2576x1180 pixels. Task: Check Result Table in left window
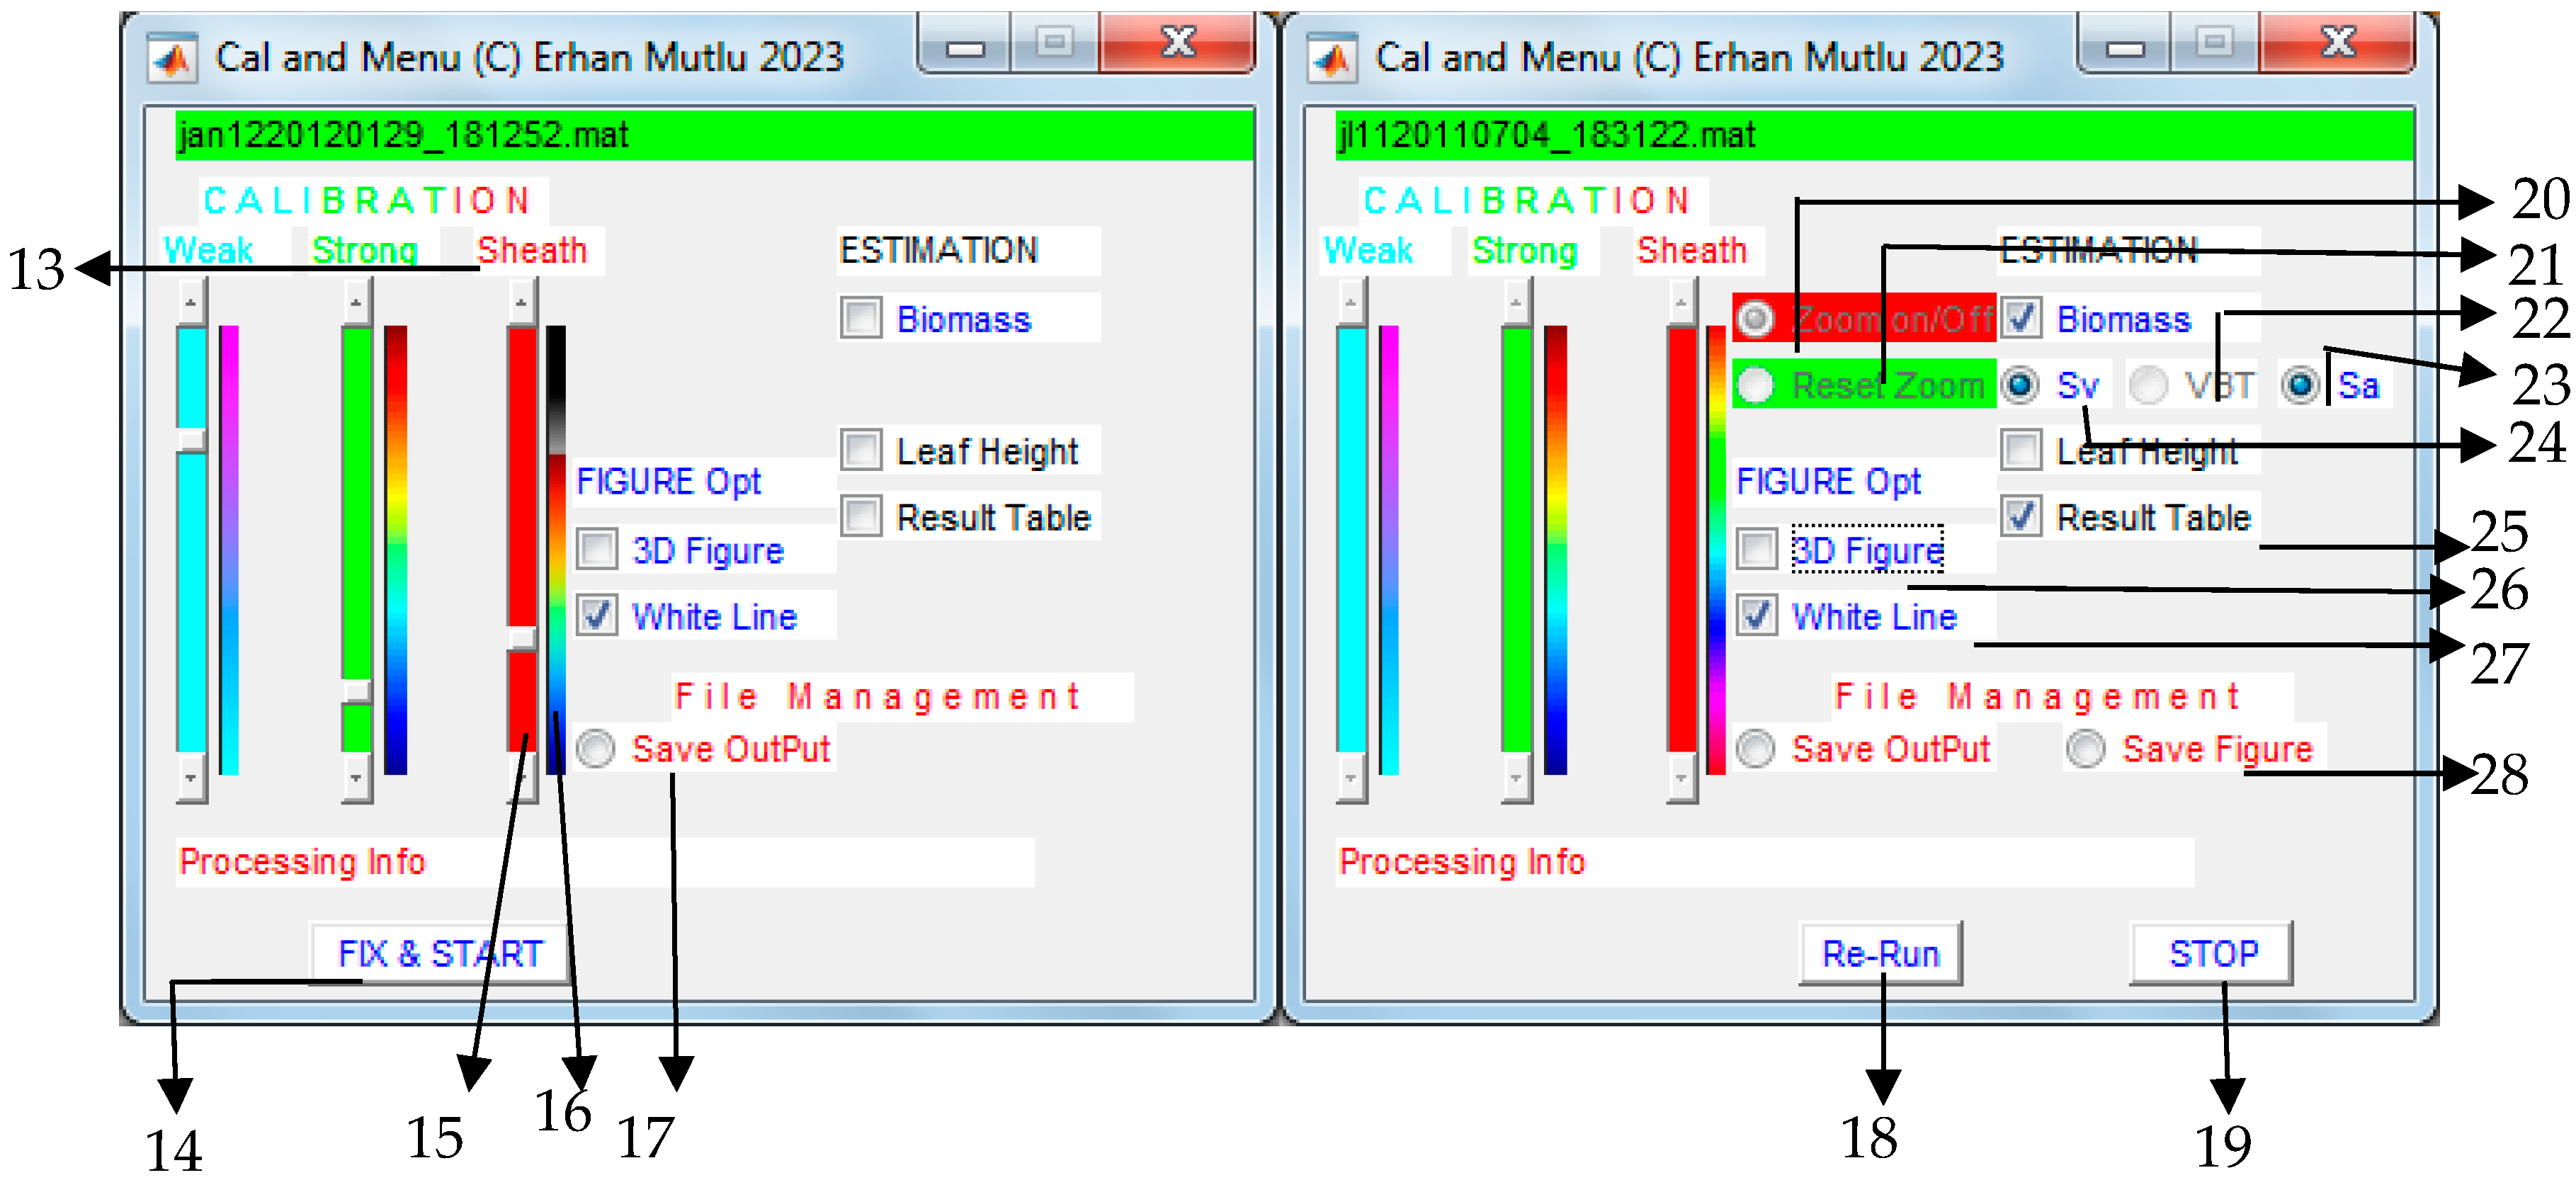(861, 516)
